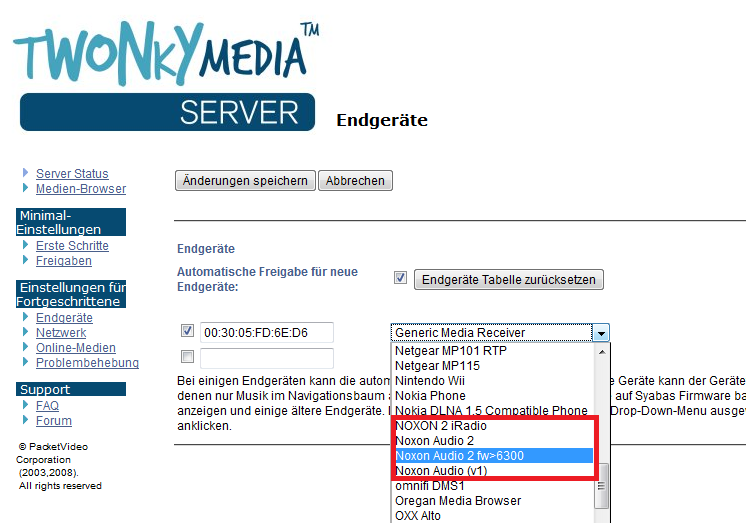The image size is (746, 523).
Task: Select Noxon Audio 2 fw>6300 option
Action: click(493, 456)
